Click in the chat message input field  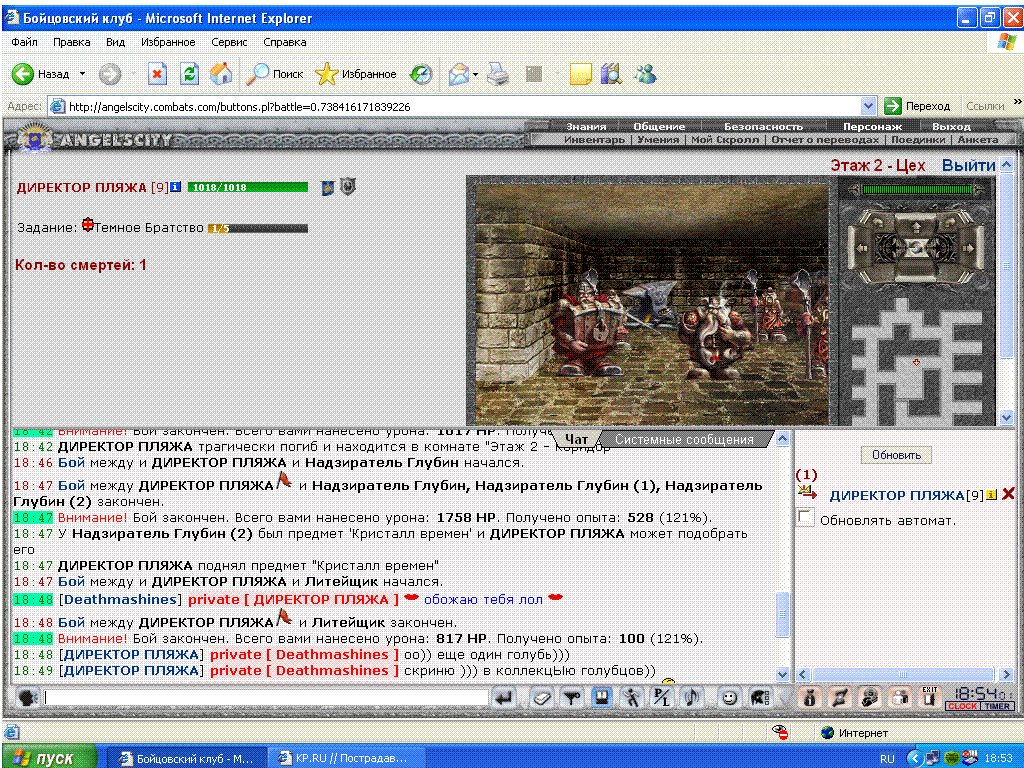265,697
